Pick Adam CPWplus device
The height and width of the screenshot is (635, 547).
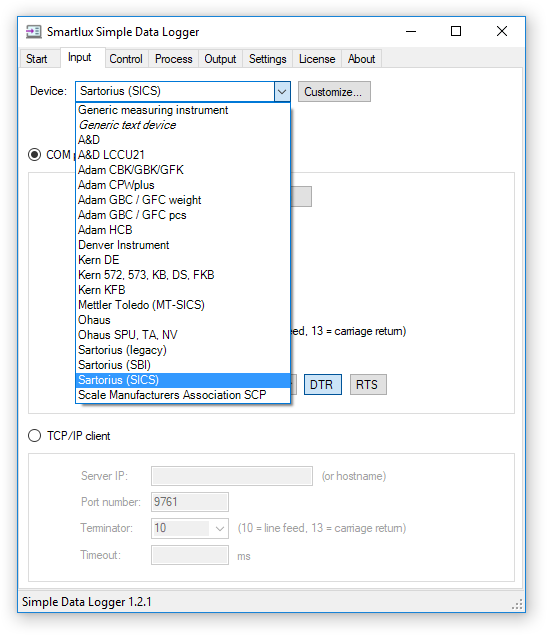pyautogui.click(x=183, y=185)
